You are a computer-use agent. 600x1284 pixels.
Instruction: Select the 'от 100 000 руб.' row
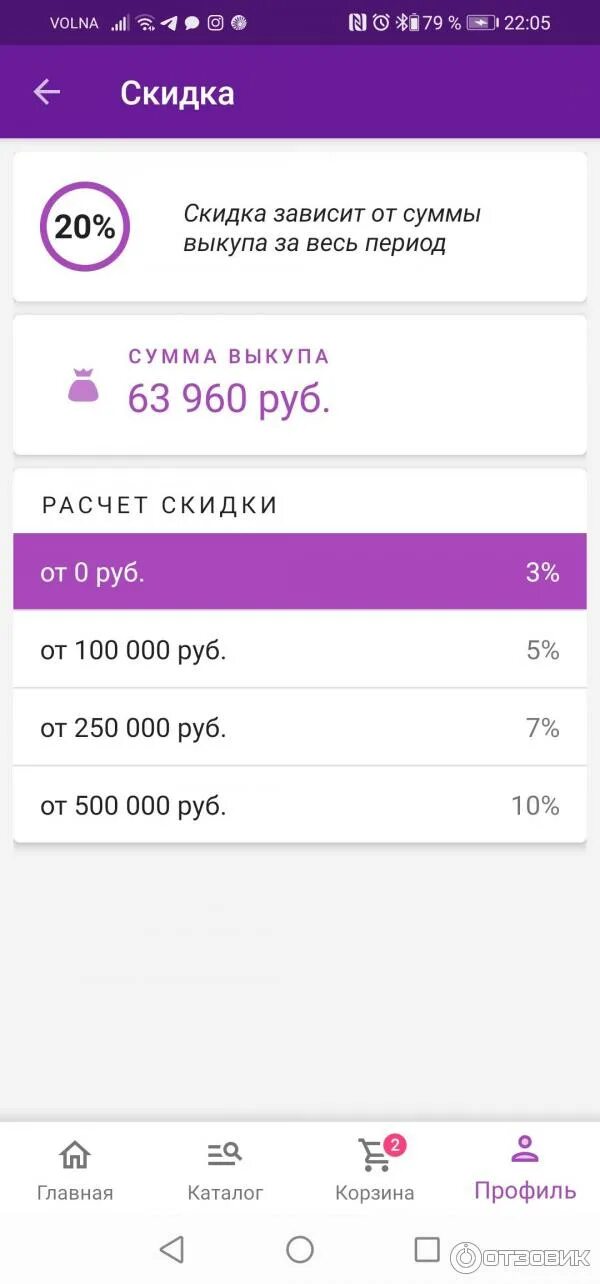pyautogui.click(x=300, y=651)
